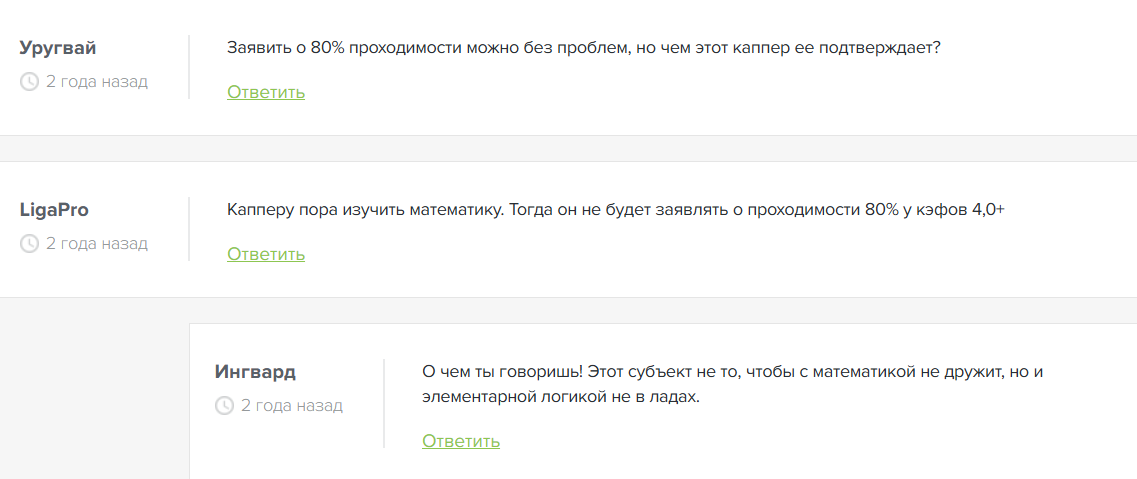Click the clock icon under Уругвай
Screen dimensions: 1137x479
pyautogui.click(x=29, y=81)
